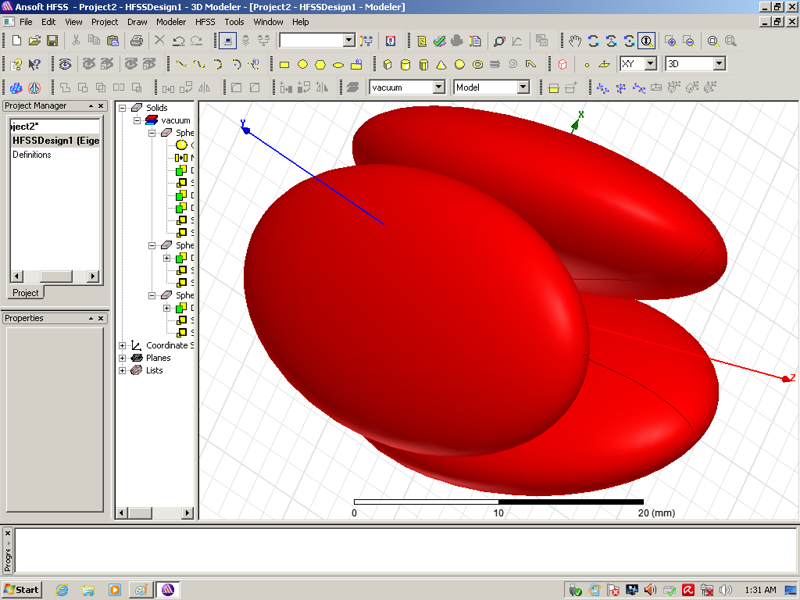This screenshot has width=800, height=600.
Task: Toggle the active view selection mode button
Action: (x=228, y=41)
